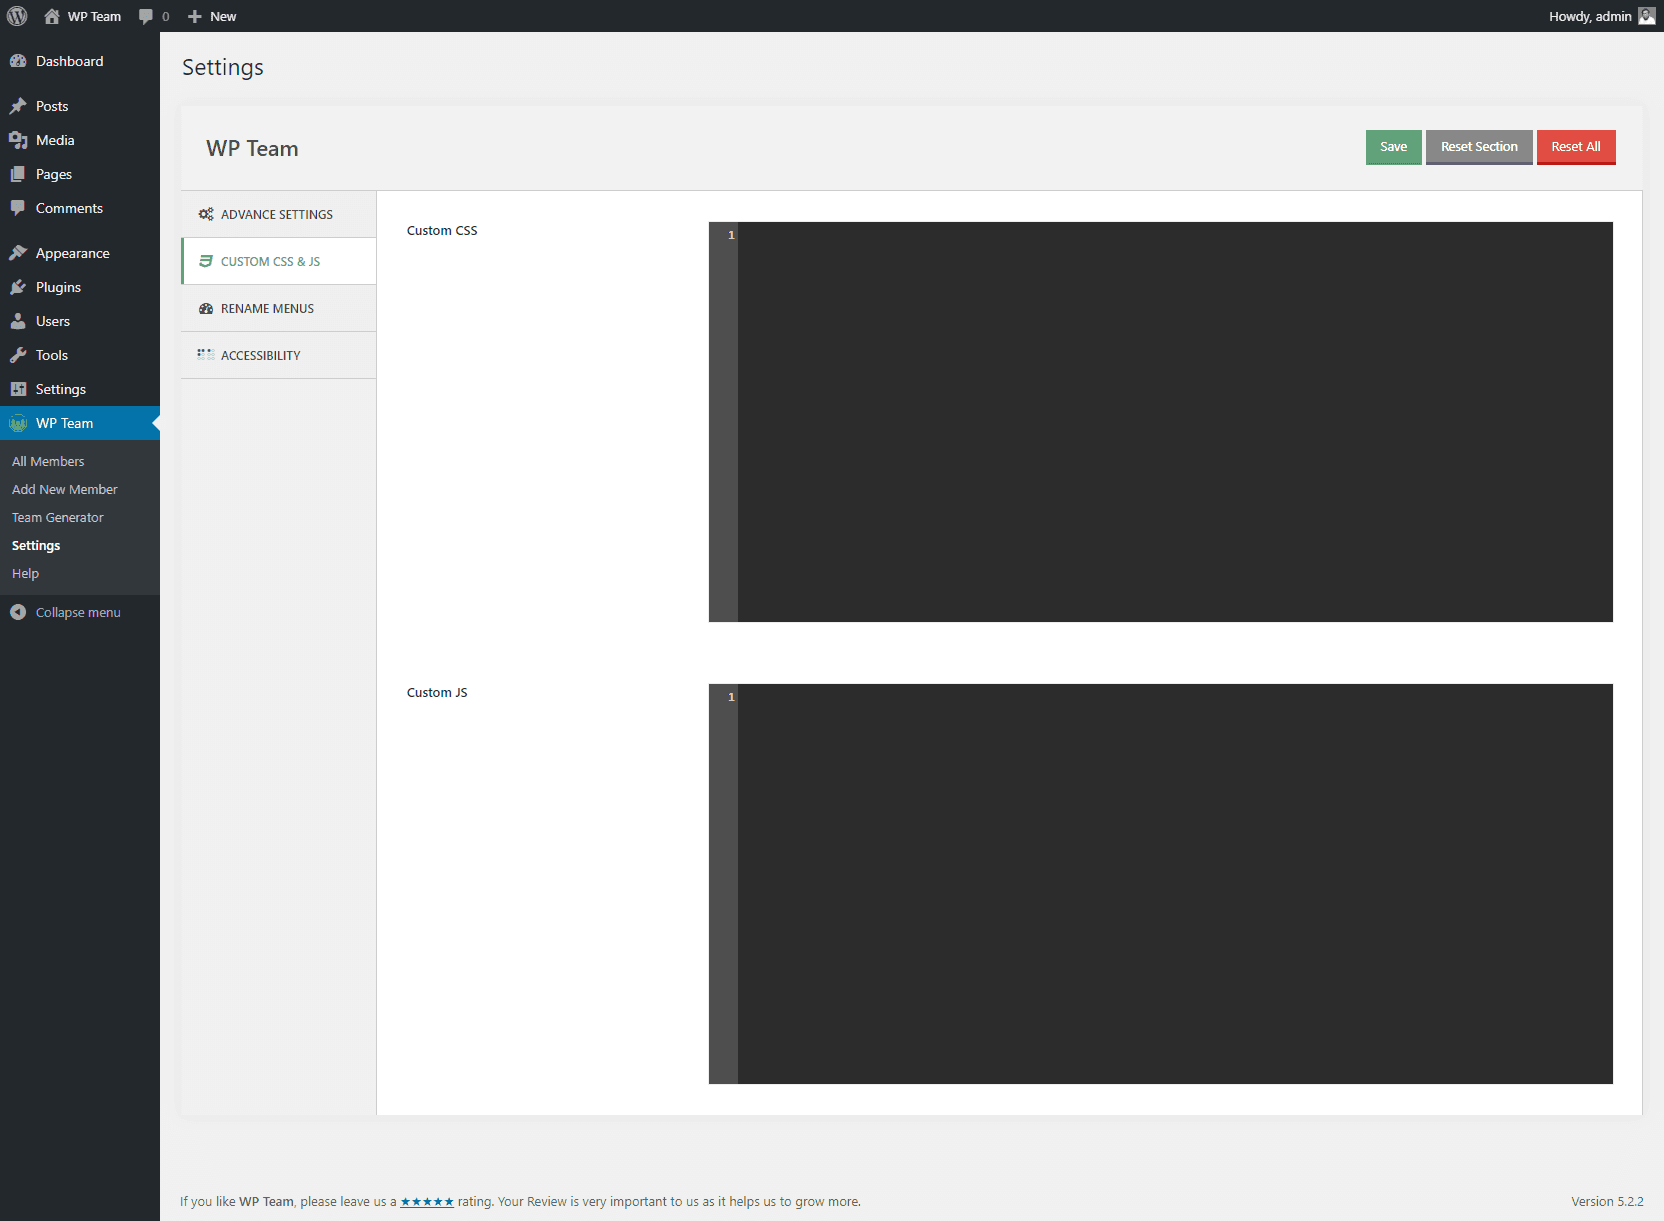The image size is (1664, 1221).
Task: Click the Comments speech bubble sidebar icon
Action: pos(18,208)
